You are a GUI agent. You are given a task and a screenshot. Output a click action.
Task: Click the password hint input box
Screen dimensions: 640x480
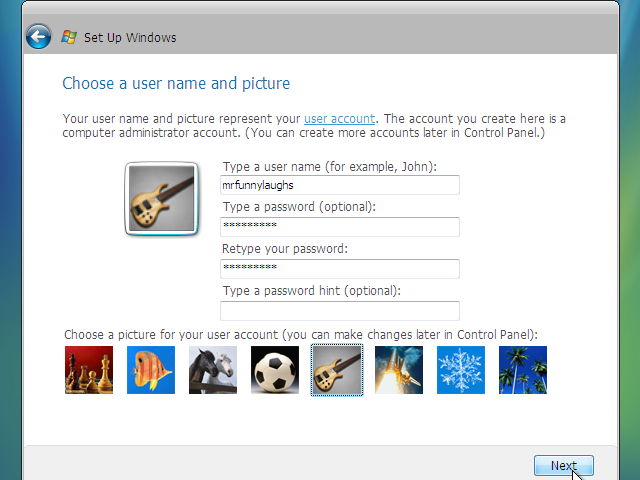(x=340, y=311)
